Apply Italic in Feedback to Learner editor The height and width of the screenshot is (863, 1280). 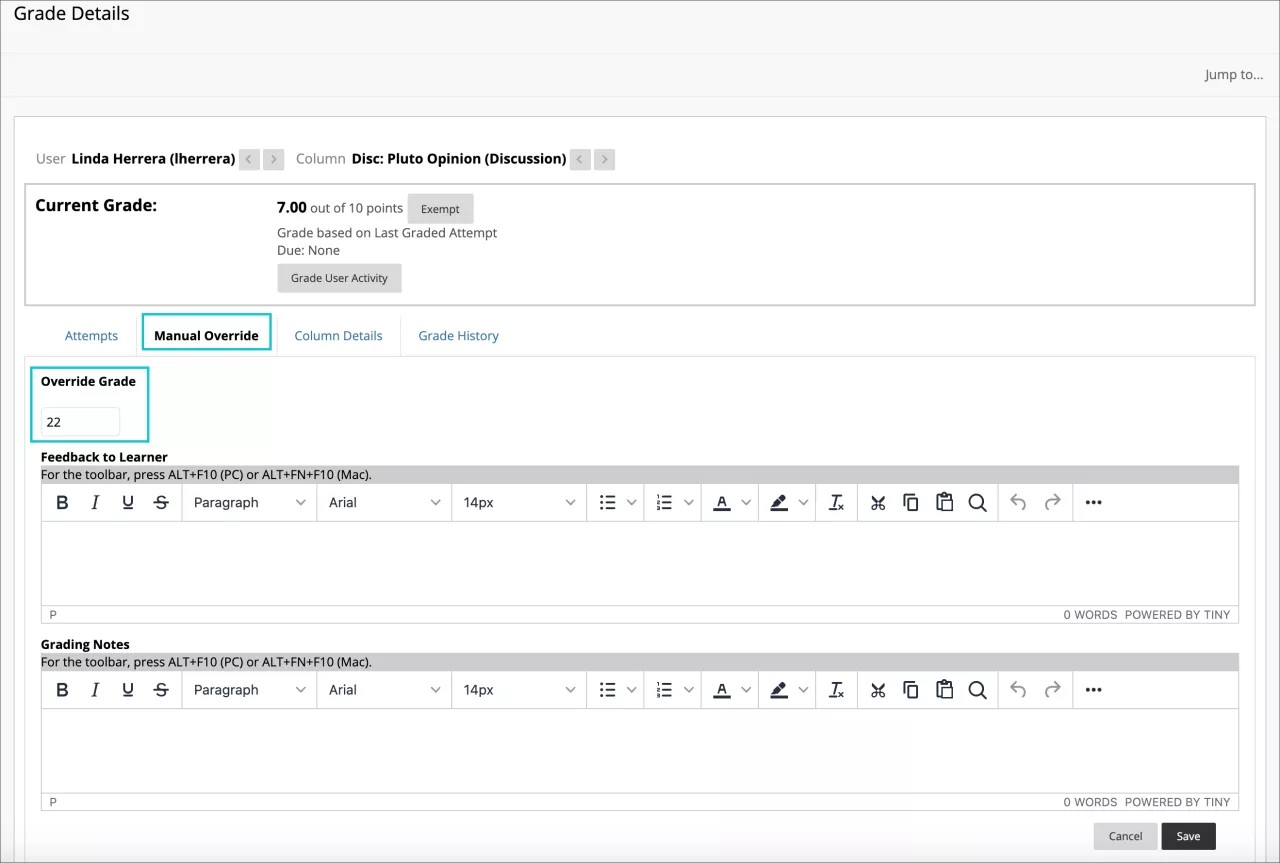[x=95, y=503]
